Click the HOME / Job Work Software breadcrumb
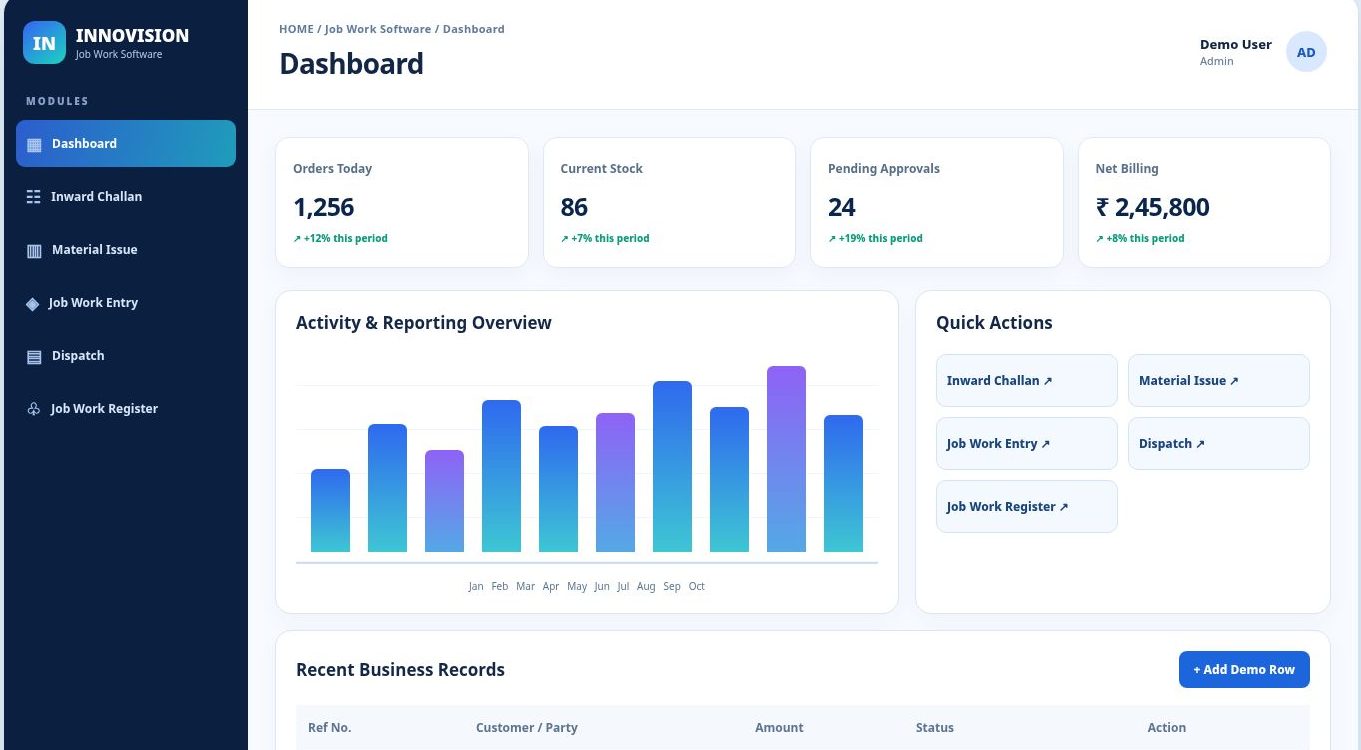Image resolution: width=1361 pixels, height=750 pixels. coord(355,29)
